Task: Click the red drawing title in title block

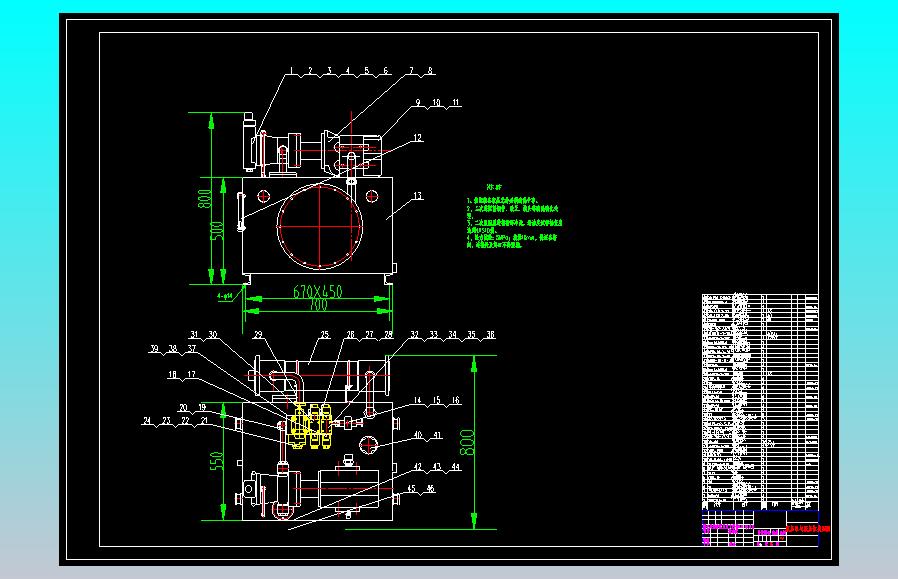Action: pos(808,529)
